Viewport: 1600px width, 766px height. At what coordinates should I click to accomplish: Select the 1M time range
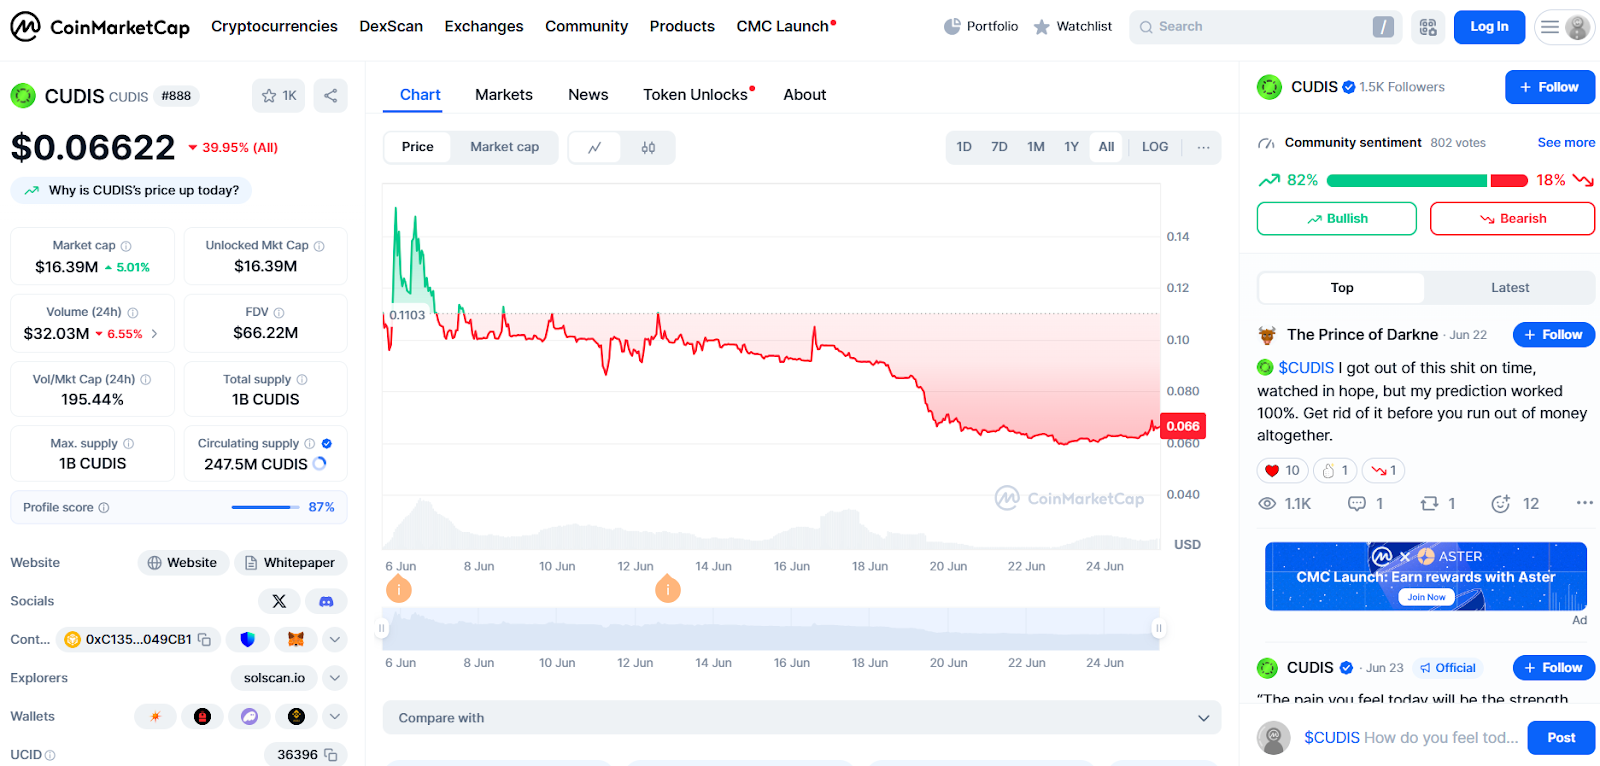coord(1036,147)
